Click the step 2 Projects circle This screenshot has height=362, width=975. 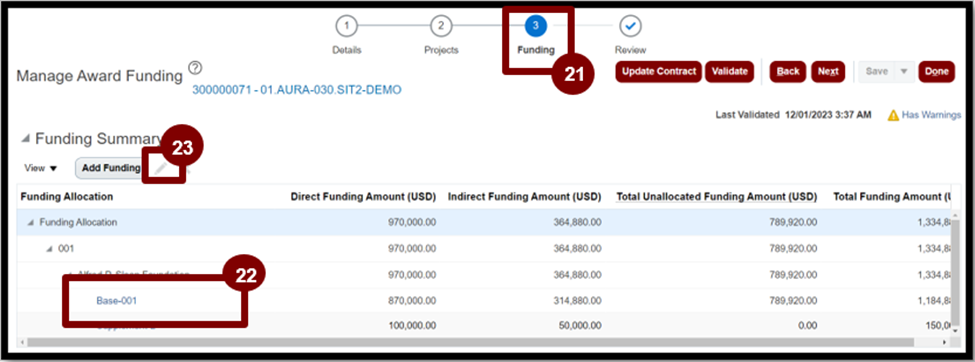click(x=441, y=26)
